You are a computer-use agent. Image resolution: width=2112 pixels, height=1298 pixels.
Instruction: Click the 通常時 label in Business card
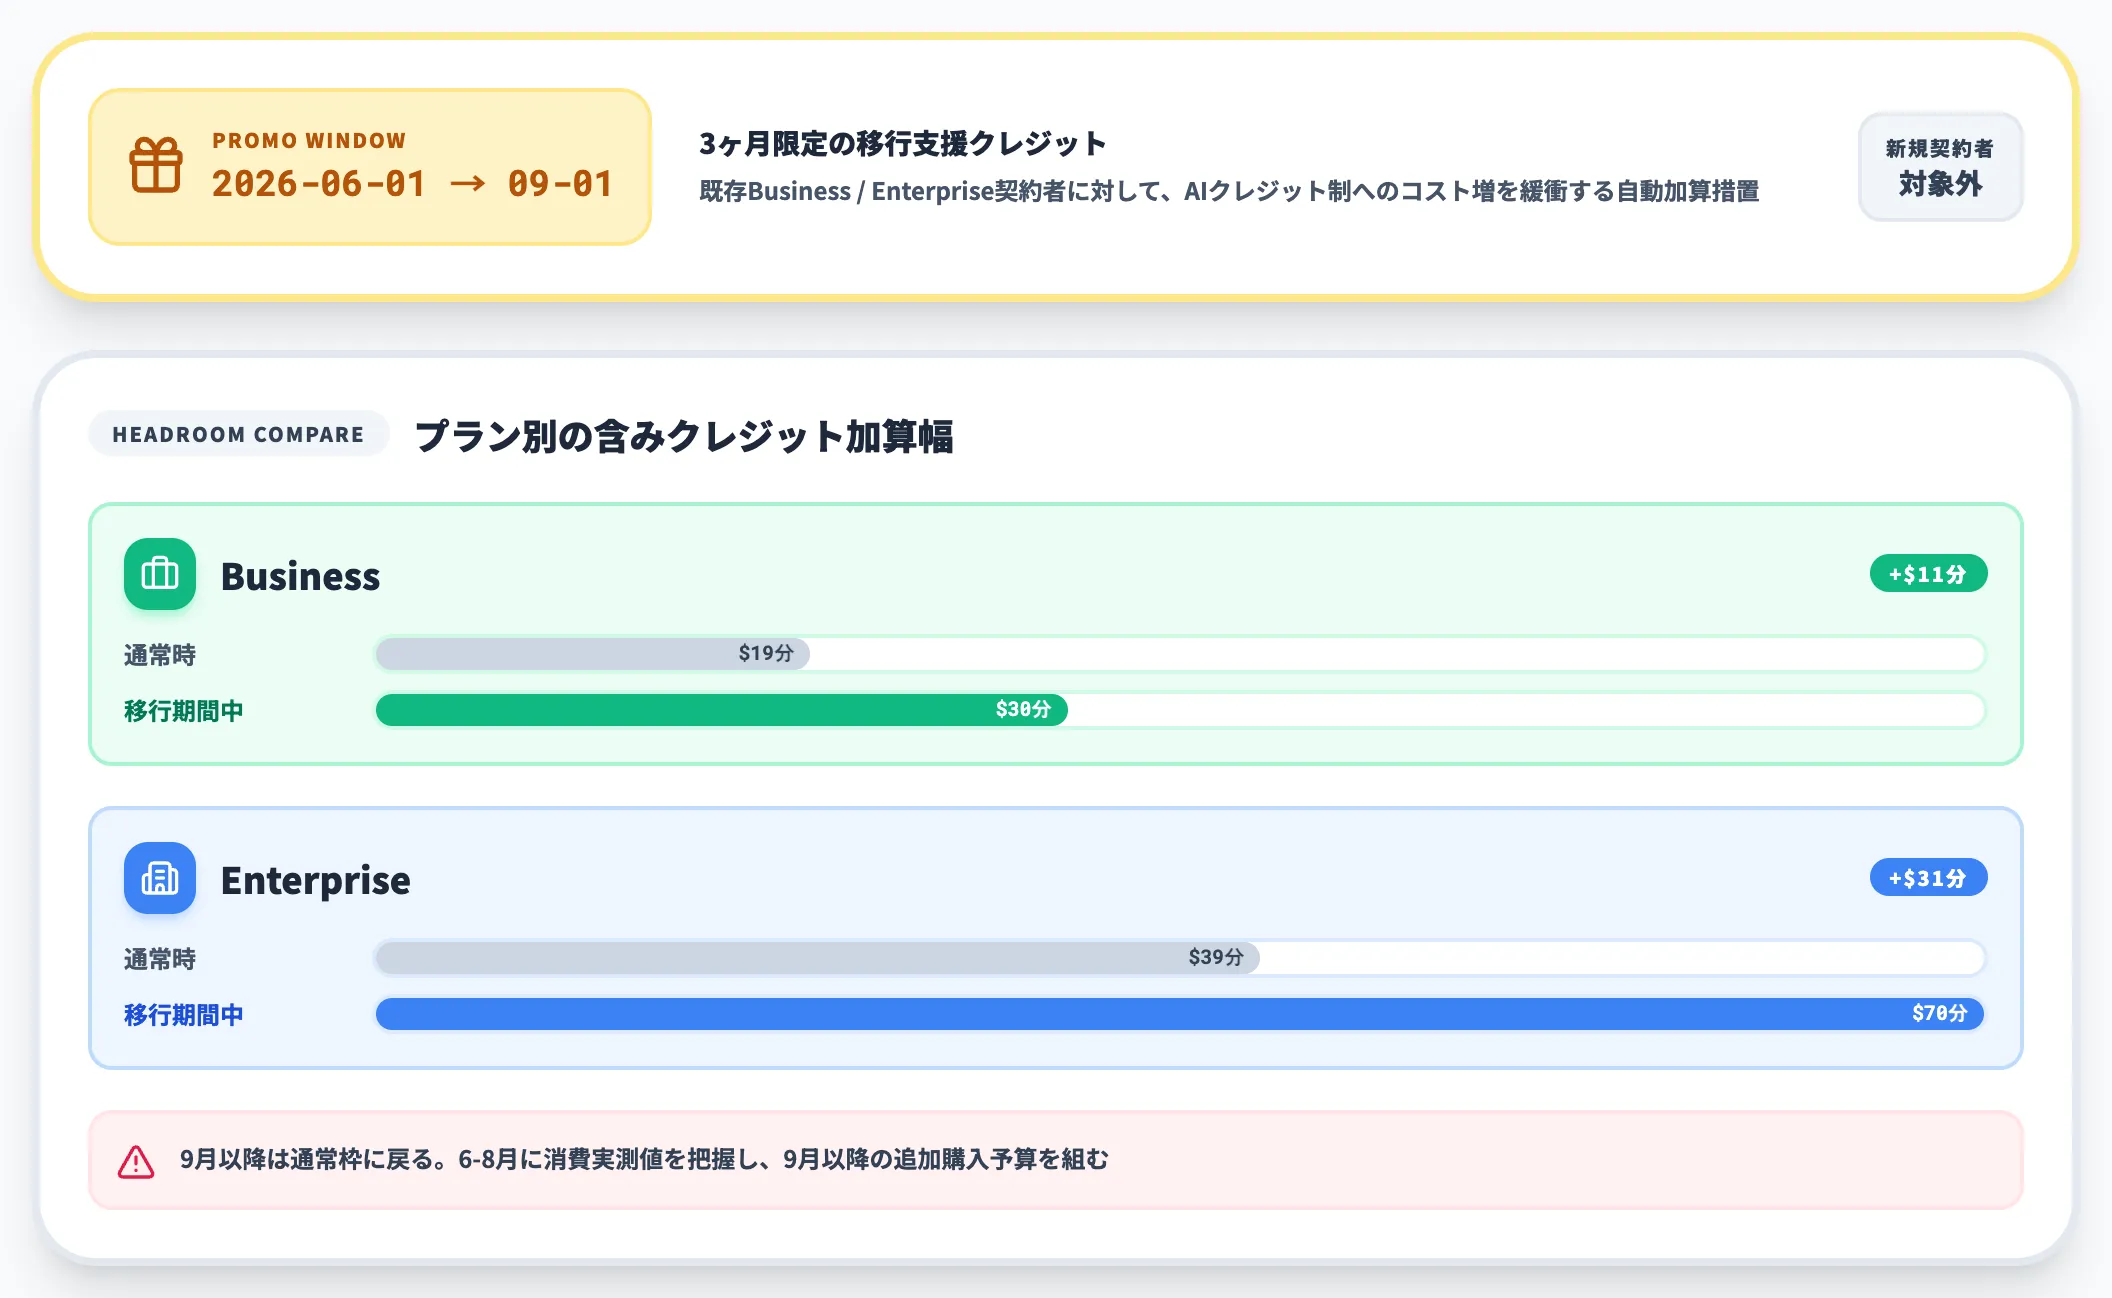tap(160, 655)
